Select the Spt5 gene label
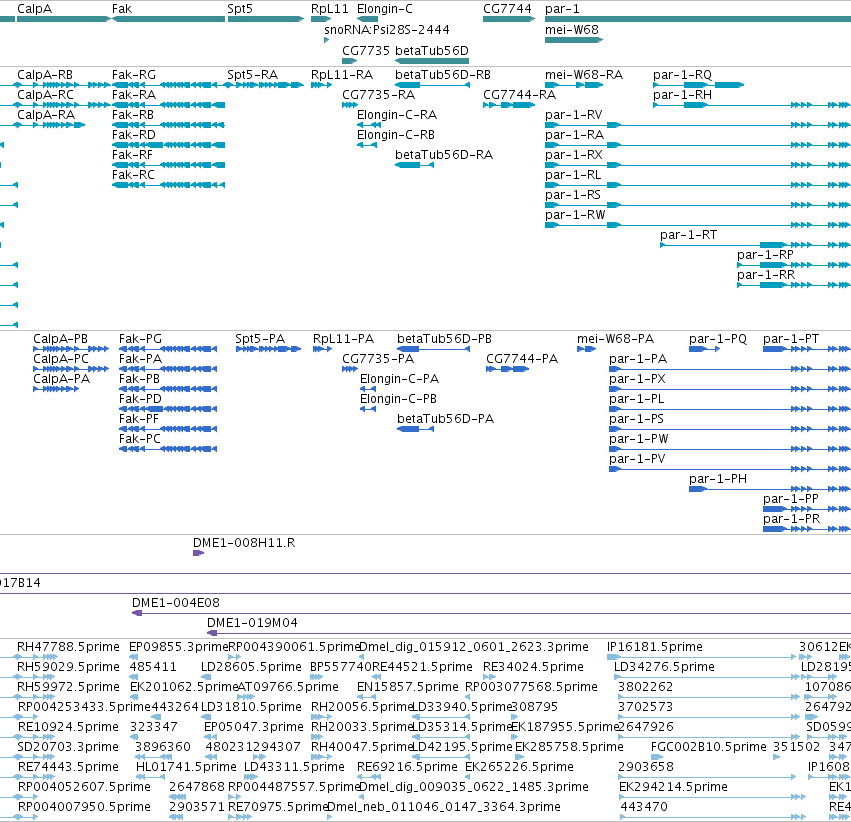851x822 pixels. click(x=240, y=9)
